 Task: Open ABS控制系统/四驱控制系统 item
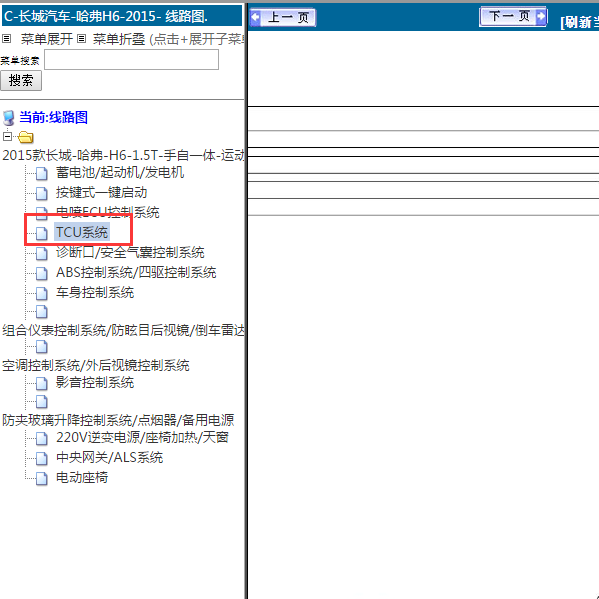point(136,273)
